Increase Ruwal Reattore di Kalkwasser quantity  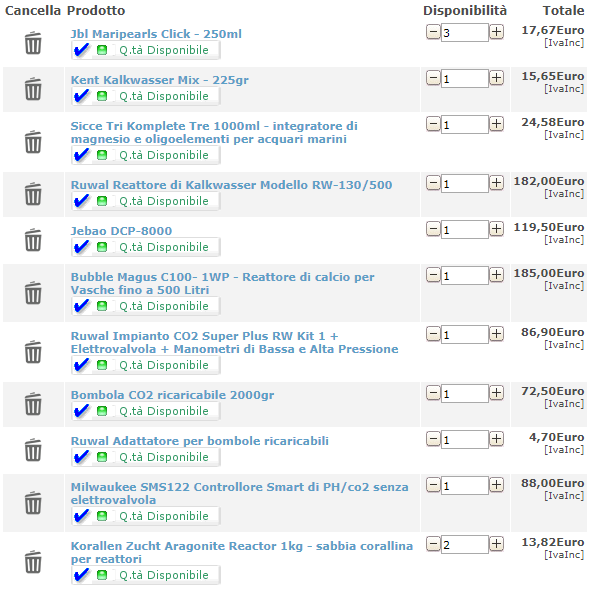point(496,183)
